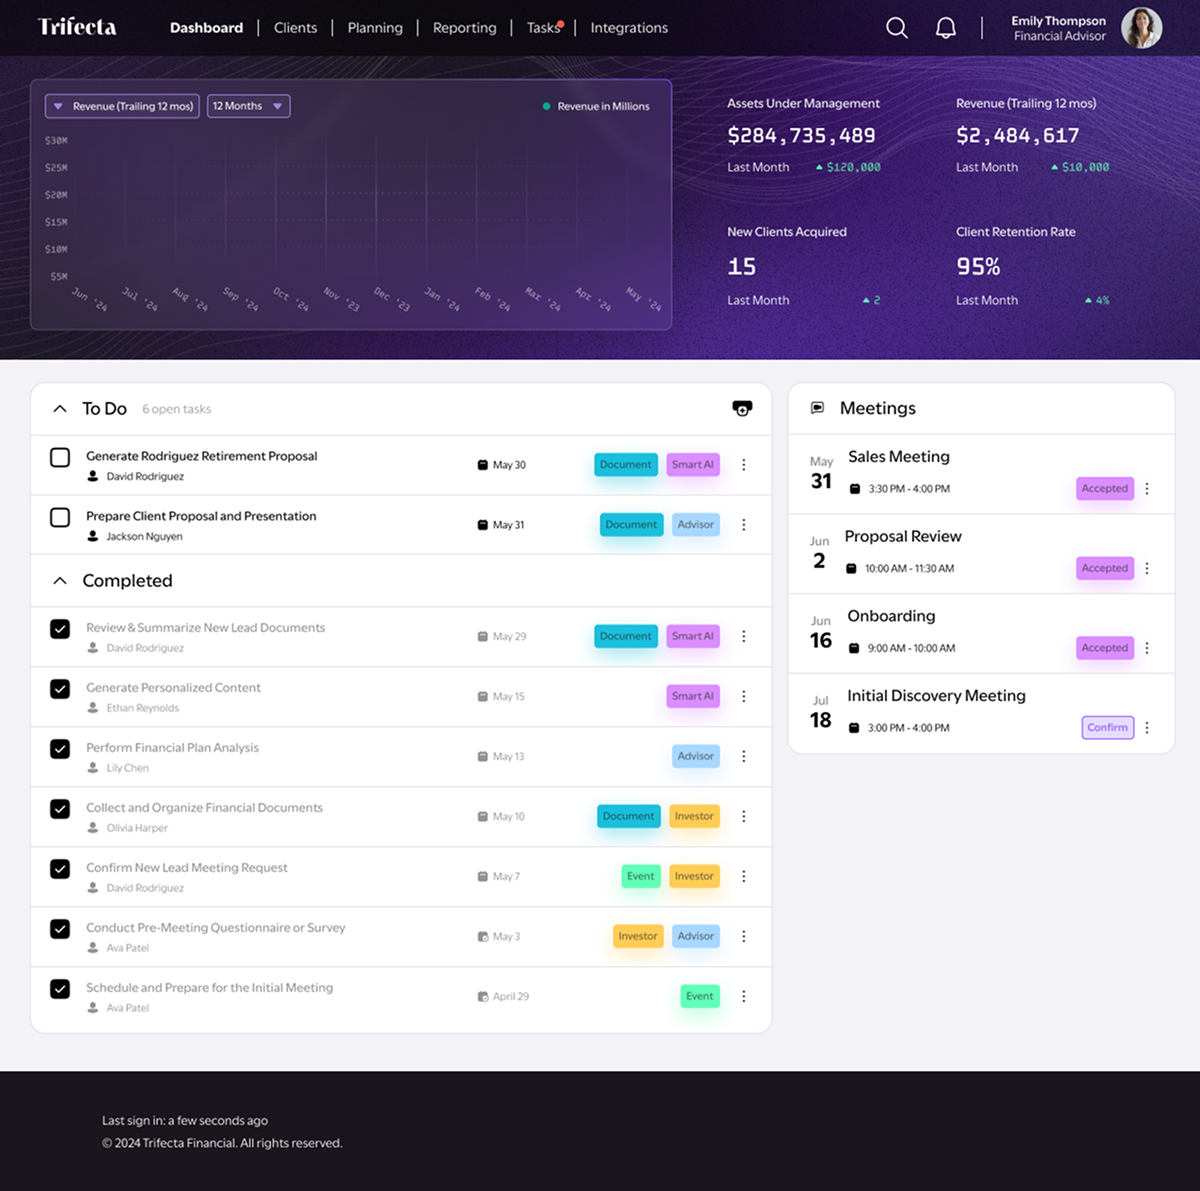This screenshot has height=1191, width=1200.
Task: Click calendar icon for 10:00 AM - 11:30 AM
Action: pyautogui.click(x=851, y=569)
